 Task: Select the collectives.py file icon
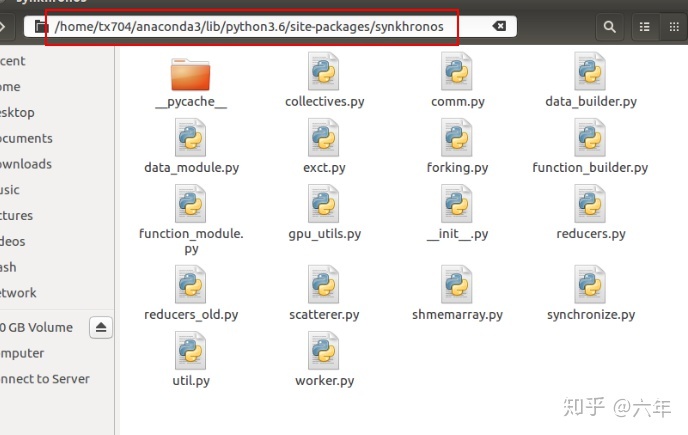coord(324,71)
